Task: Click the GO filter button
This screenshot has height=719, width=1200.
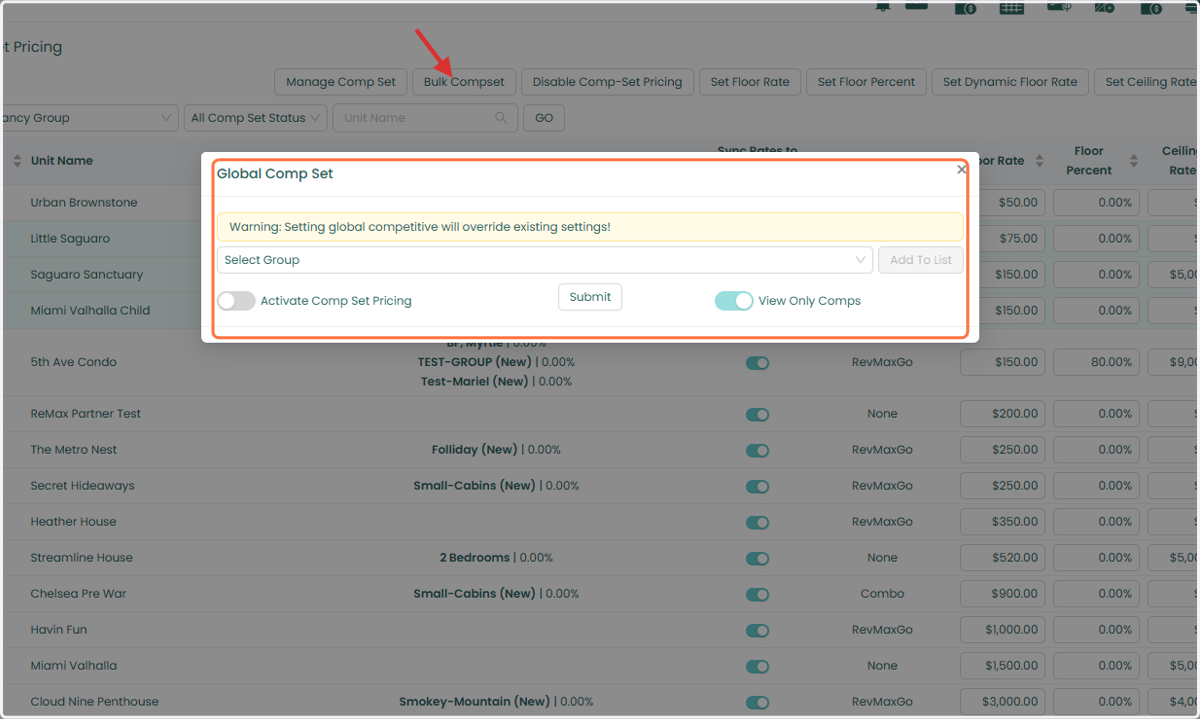Action: point(544,118)
